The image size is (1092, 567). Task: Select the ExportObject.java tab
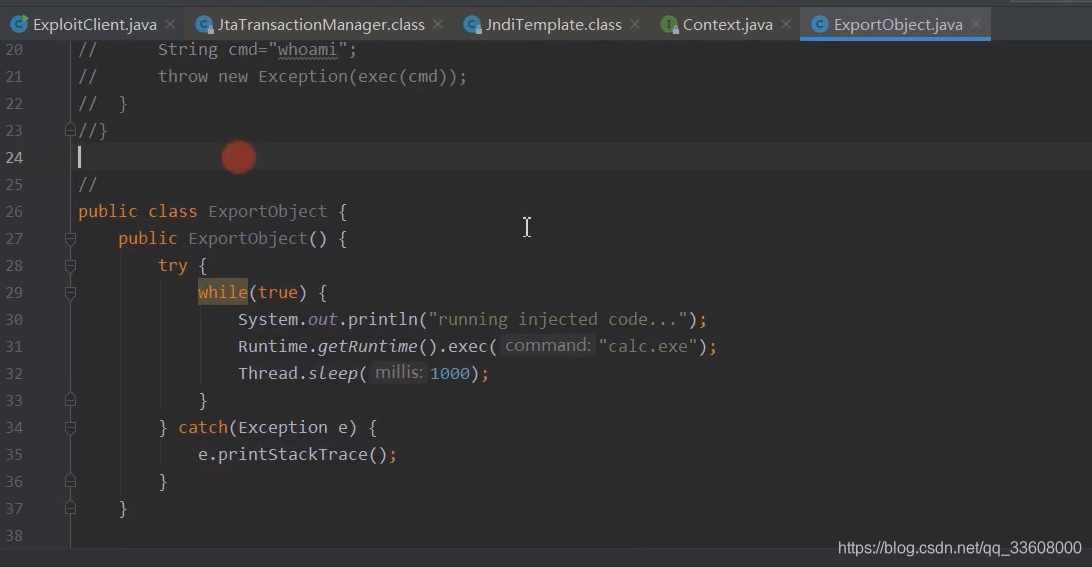click(898, 24)
